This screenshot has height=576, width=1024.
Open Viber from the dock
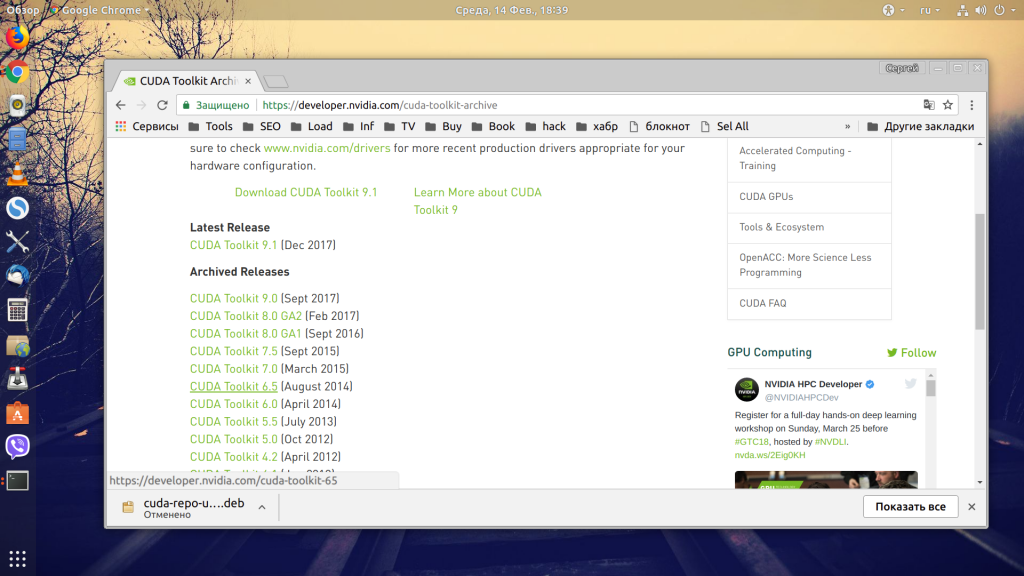click(x=18, y=447)
